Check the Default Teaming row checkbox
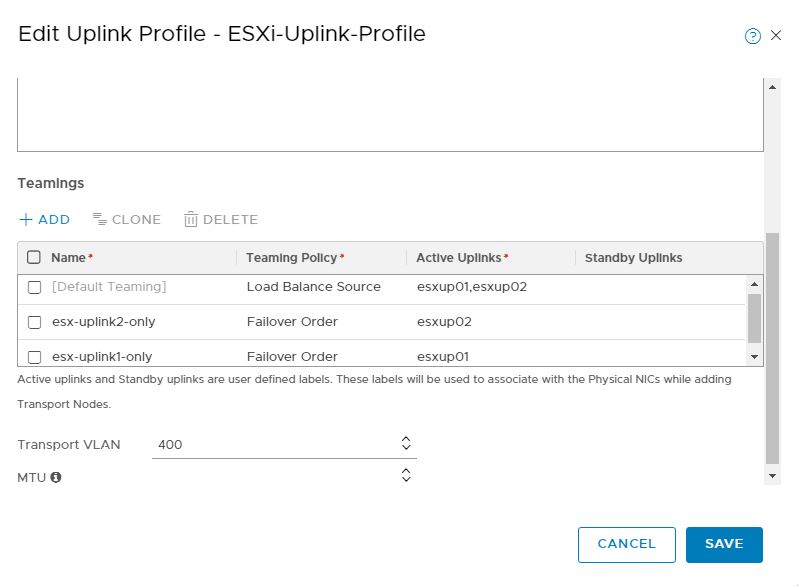The height and width of the screenshot is (586, 798). (x=34, y=287)
